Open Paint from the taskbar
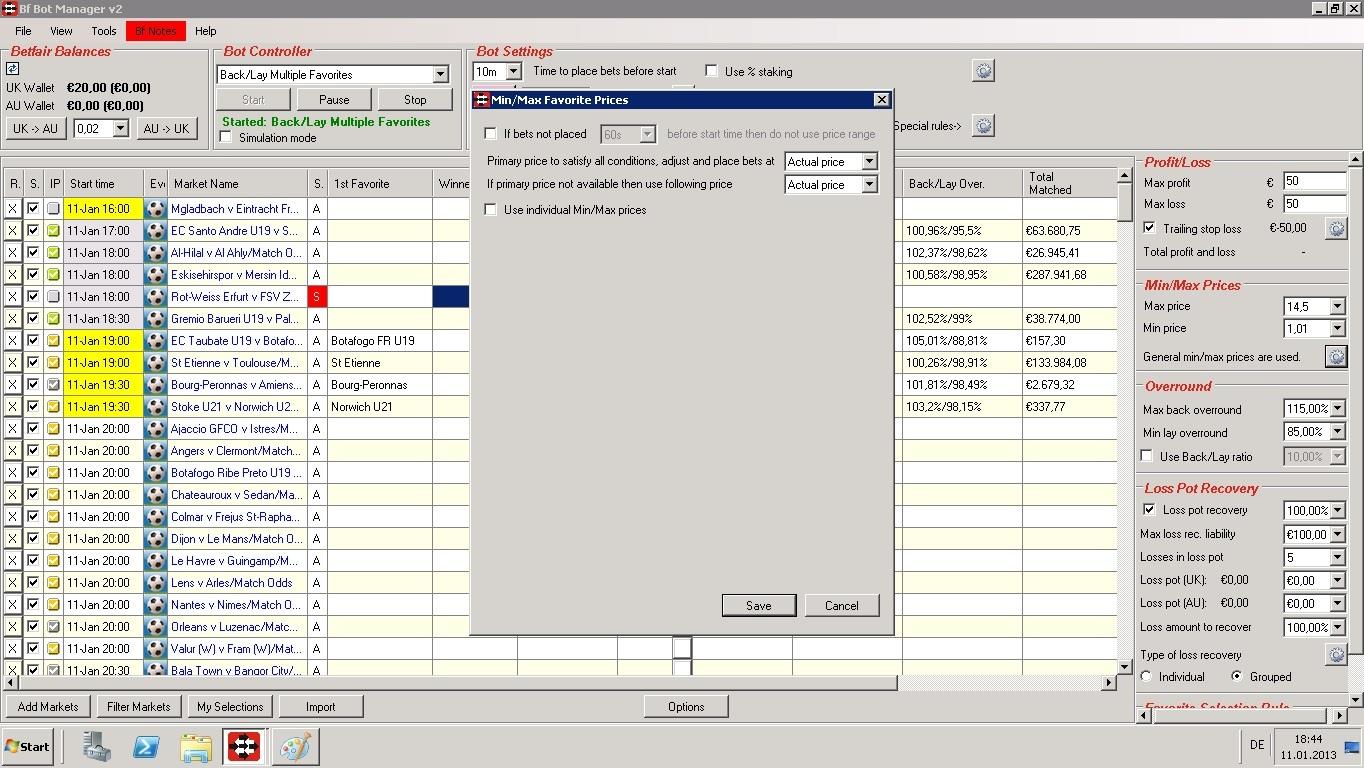This screenshot has height=768, width=1364. coord(296,746)
